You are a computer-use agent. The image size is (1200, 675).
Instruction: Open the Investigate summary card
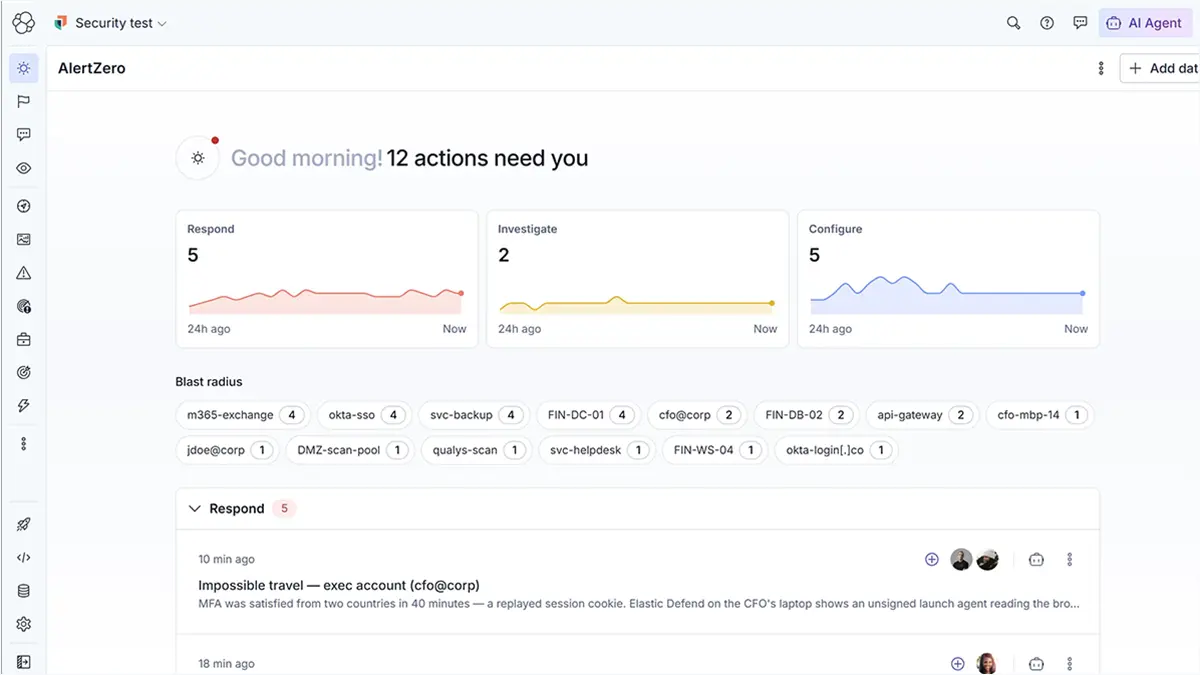[x=637, y=279]
